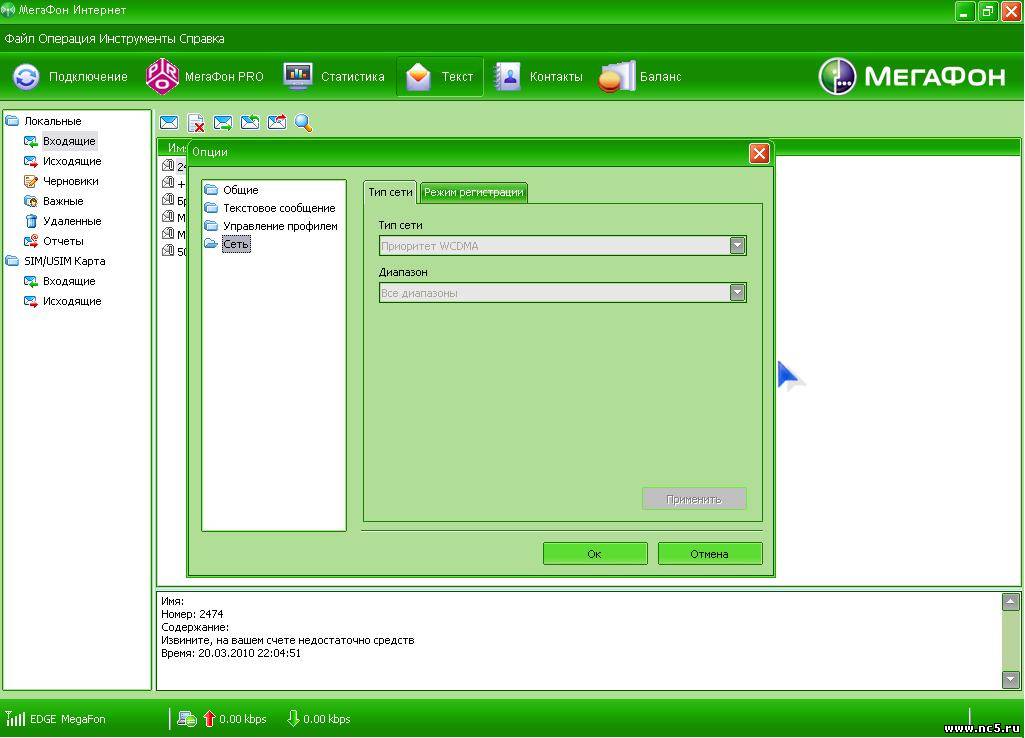Image resolution: width=1025 pixels, height=738 pixels.
Task: Switch to the Тип сети tab
Action: (x=390, y=192)
